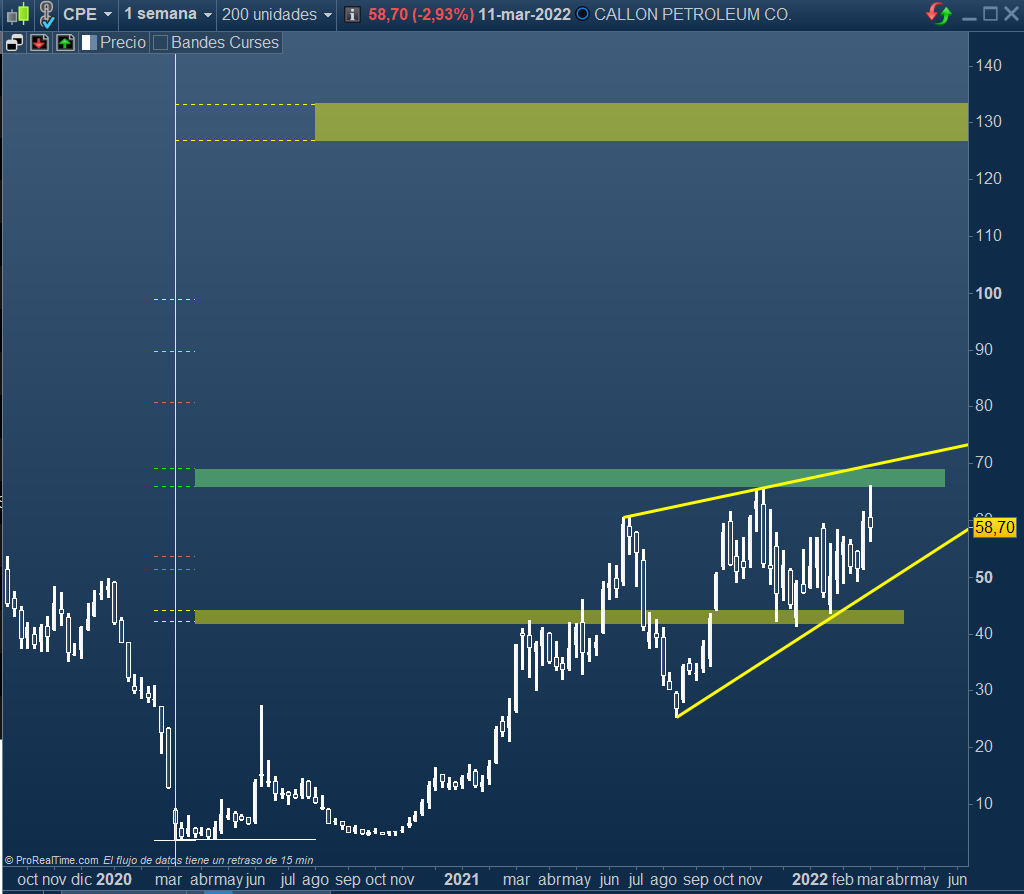Screen dimensions: 1024x894
Task: Open the Precio indicator settings
Action: [123, 42]
